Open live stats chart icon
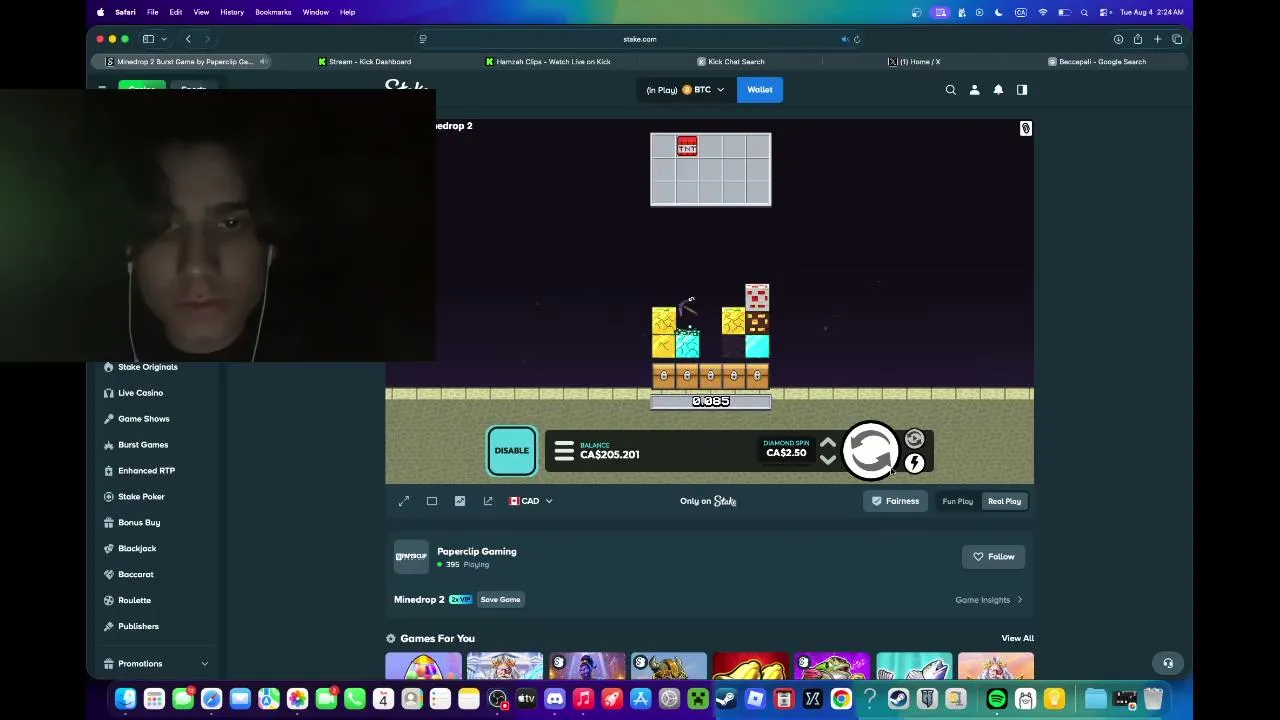Viewport: 1280px width, 720px height. (x=460, y=501)
